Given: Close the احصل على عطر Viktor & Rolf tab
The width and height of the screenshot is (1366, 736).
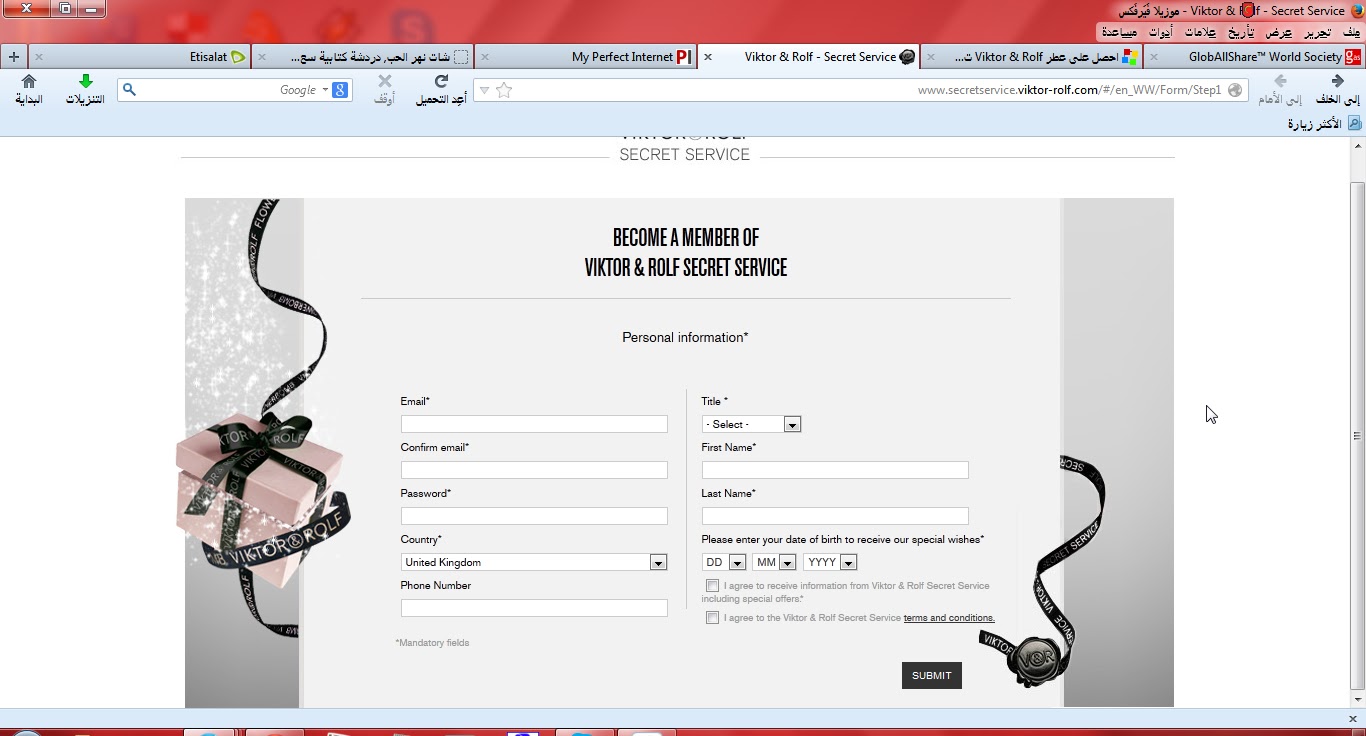Looking at the screenshot, I should pyautogui.click(x=930, y=57).
